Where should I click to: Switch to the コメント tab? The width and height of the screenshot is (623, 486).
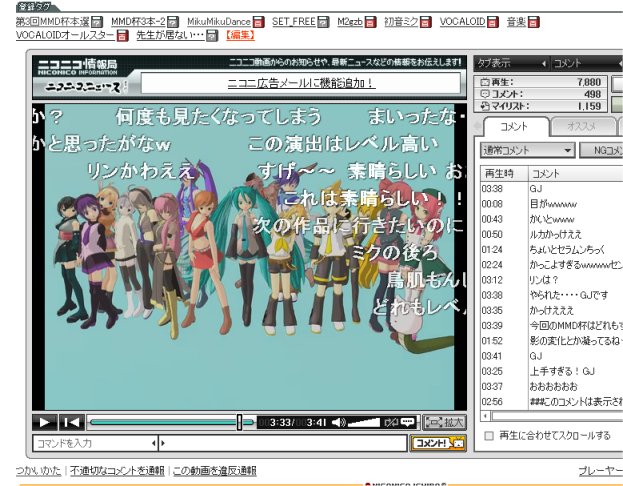[514, 127]
